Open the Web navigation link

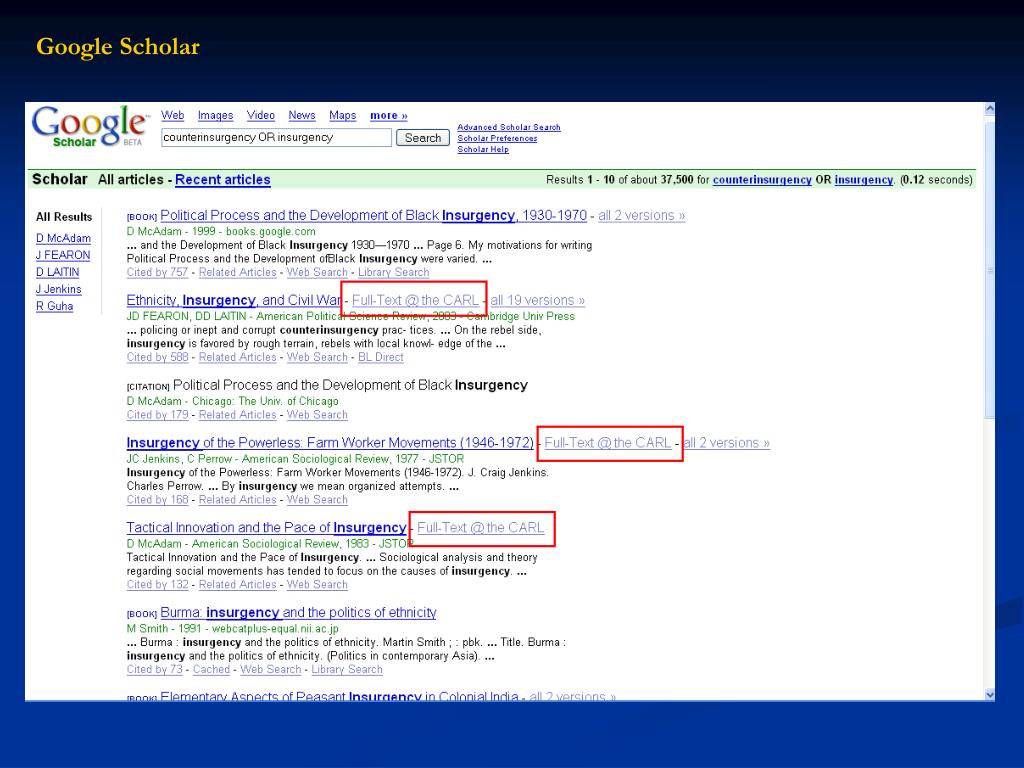click(x=172, y=116)
